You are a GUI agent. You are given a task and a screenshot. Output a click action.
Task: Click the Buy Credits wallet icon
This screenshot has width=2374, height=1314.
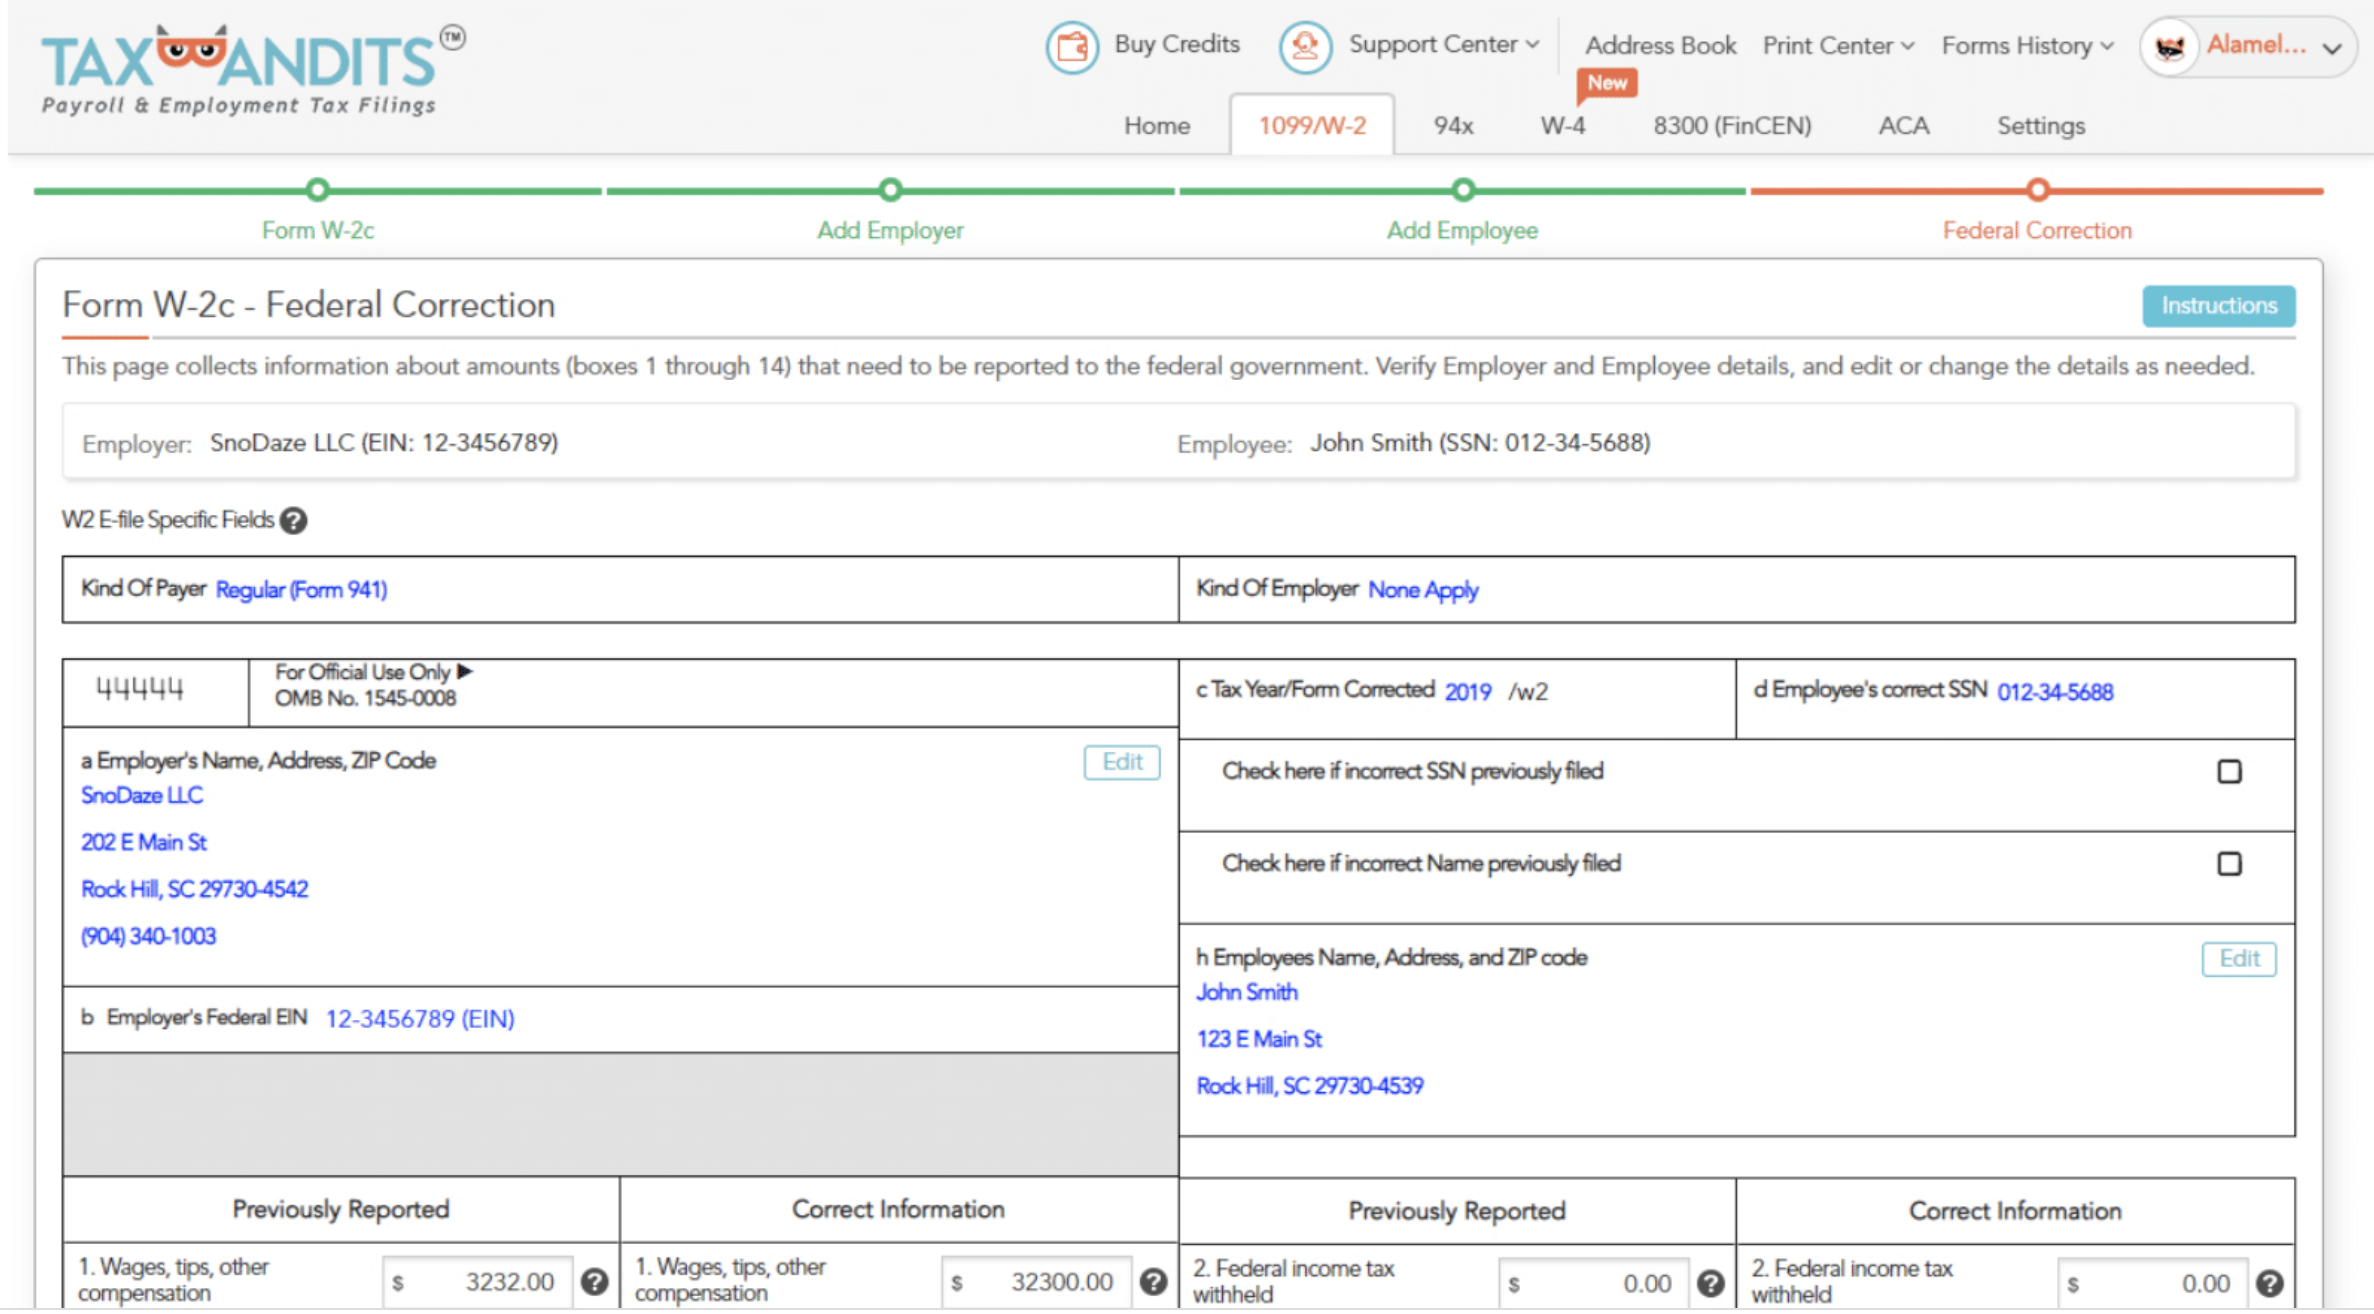1072,46
